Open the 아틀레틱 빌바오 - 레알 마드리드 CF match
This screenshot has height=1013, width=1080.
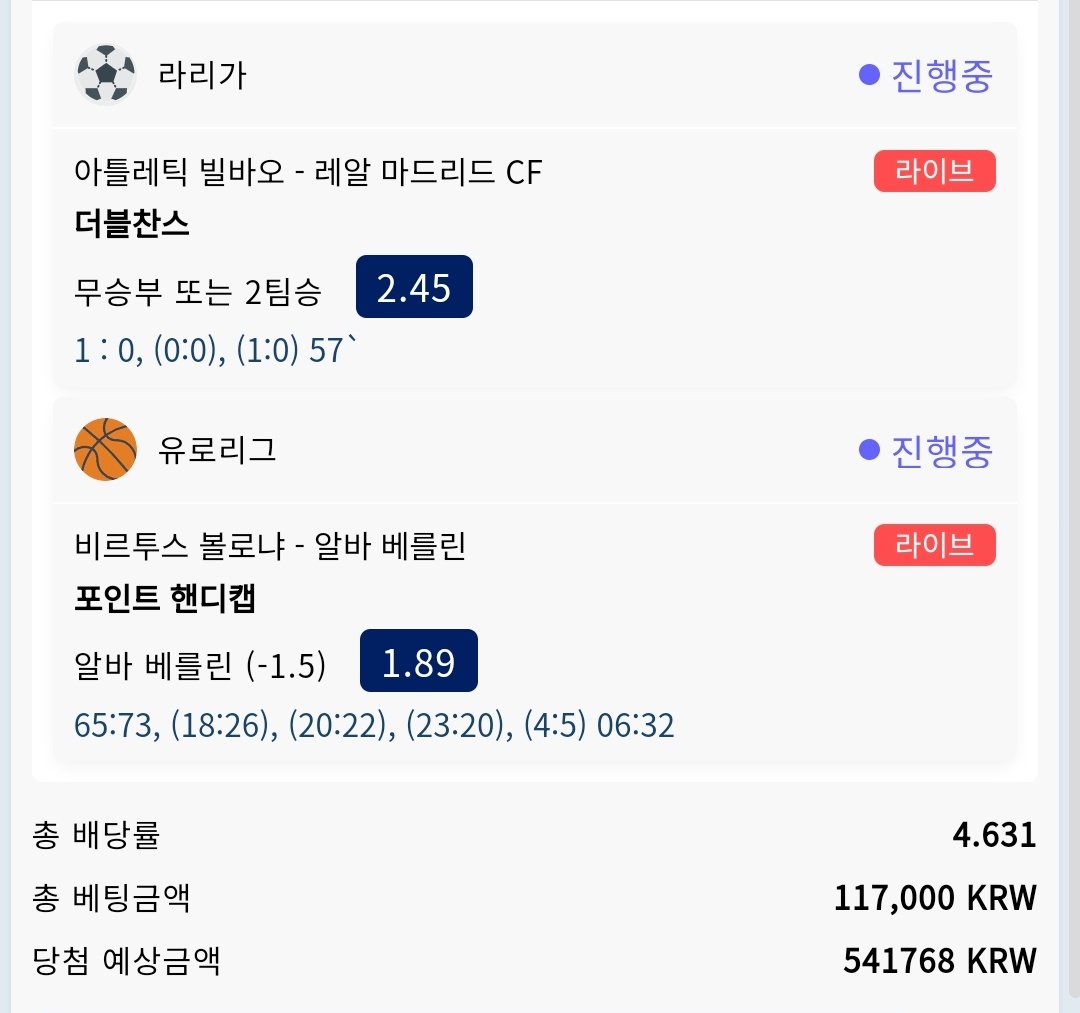(308, 173)
